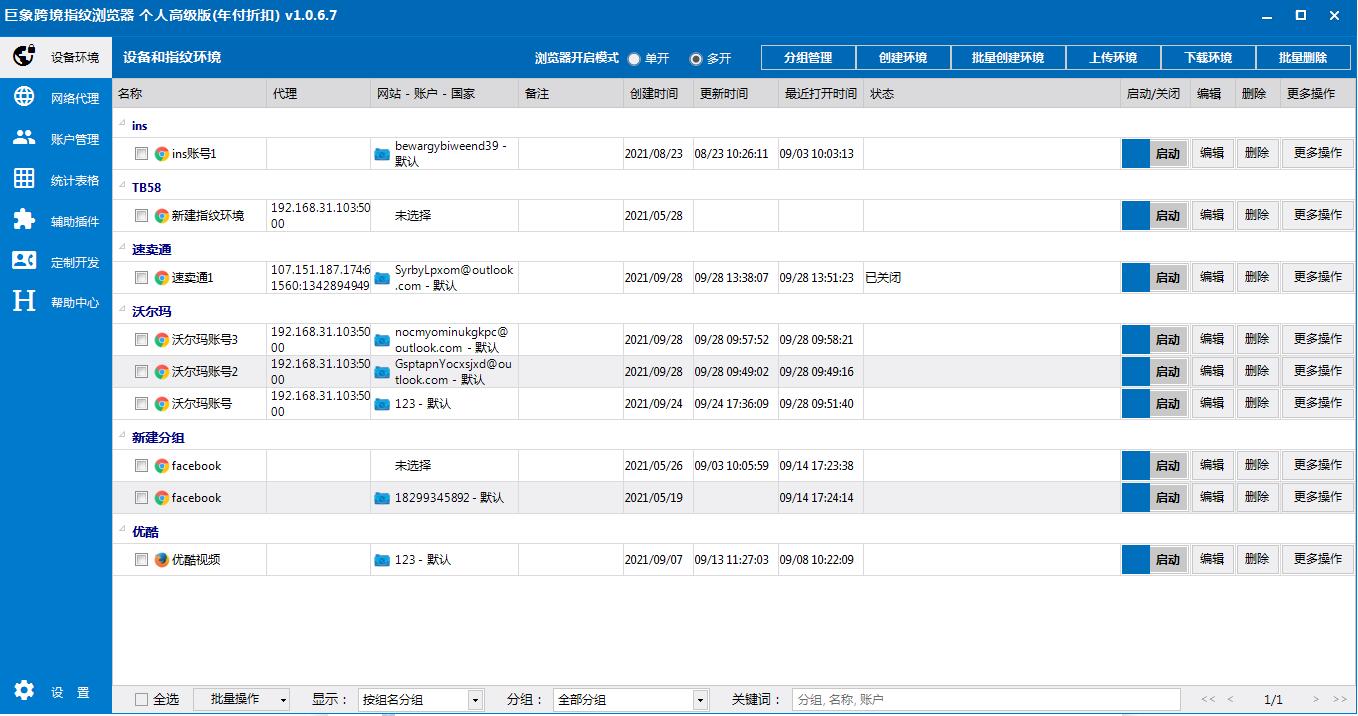1358x716 pixels.
Task: Check the 沃尔玛账号3 checkbox
Action: tap(141, 340)
